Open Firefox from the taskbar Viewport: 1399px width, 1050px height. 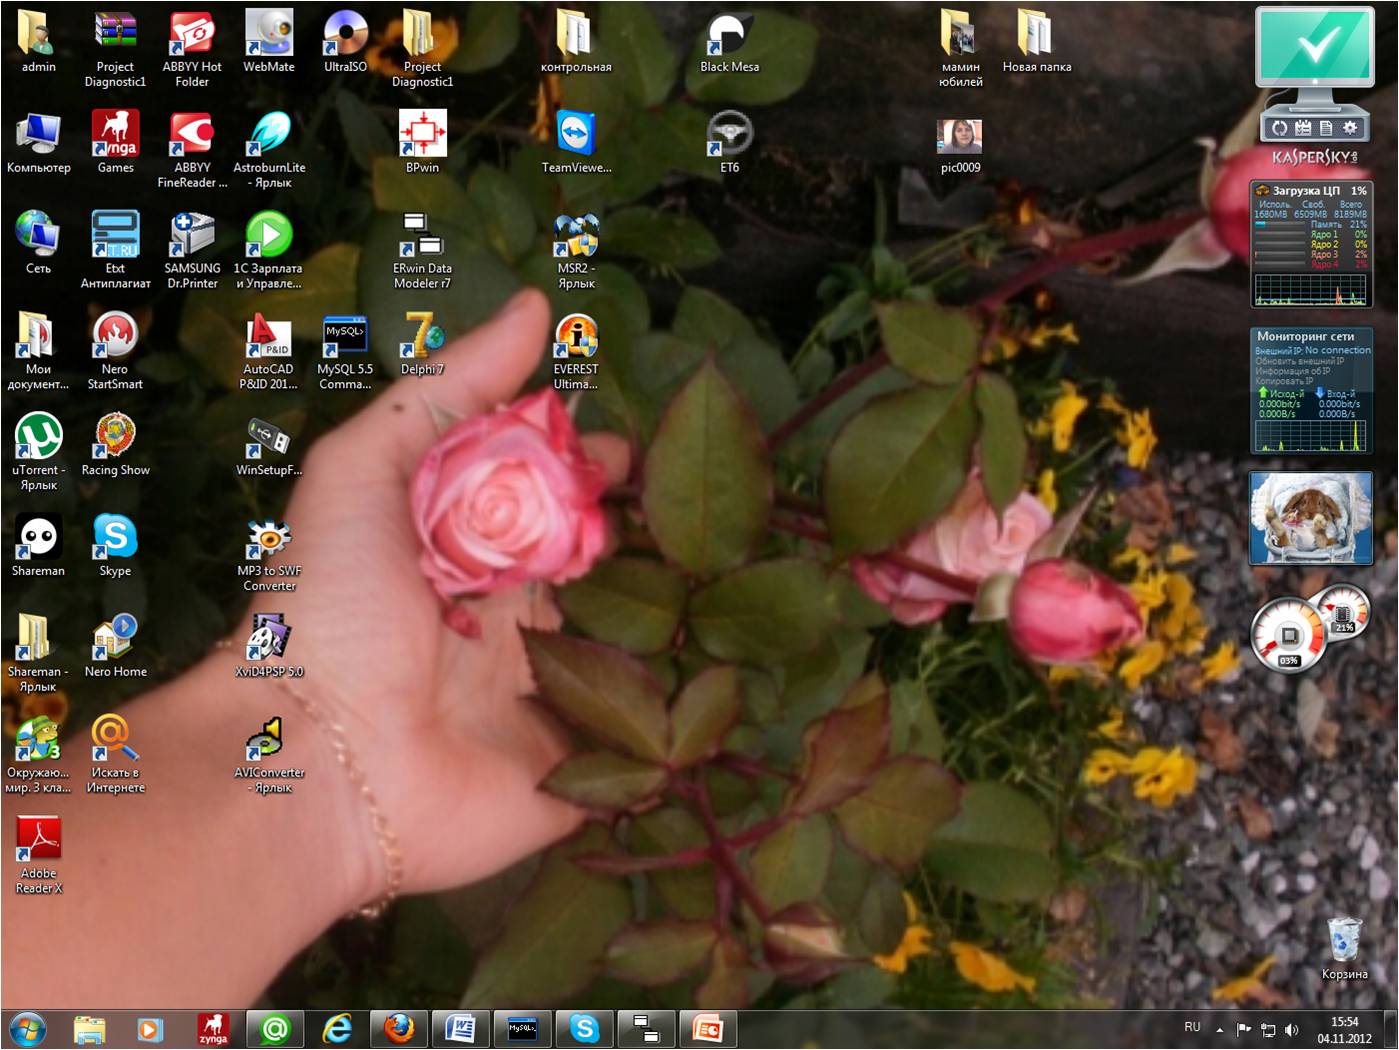pos(399,1029)
